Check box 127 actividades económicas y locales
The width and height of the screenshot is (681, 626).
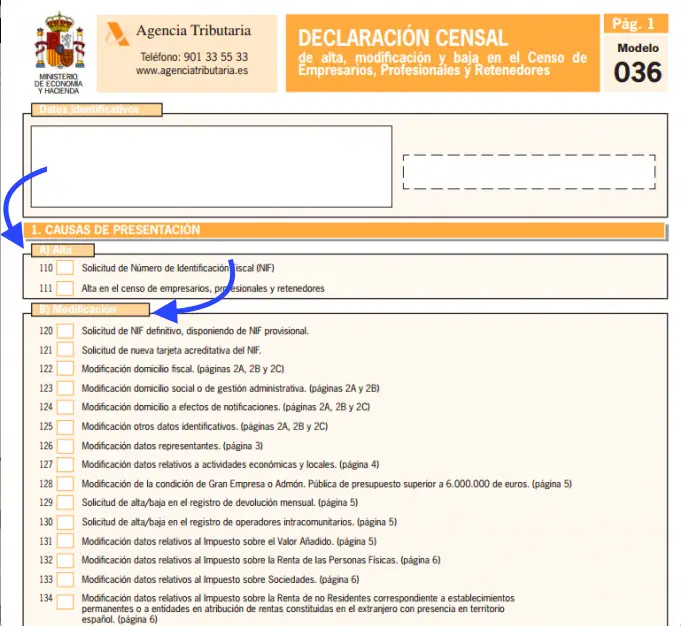click(65, 464)
